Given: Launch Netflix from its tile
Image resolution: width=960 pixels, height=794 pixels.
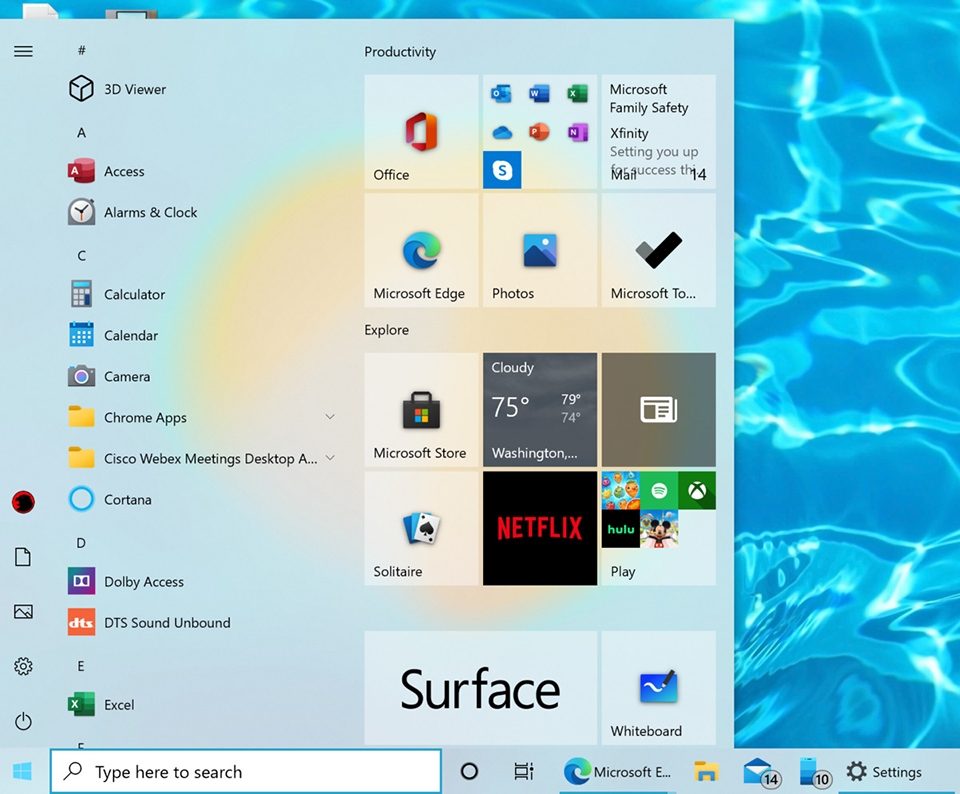Looking at the screenshot, I should 540,528.
